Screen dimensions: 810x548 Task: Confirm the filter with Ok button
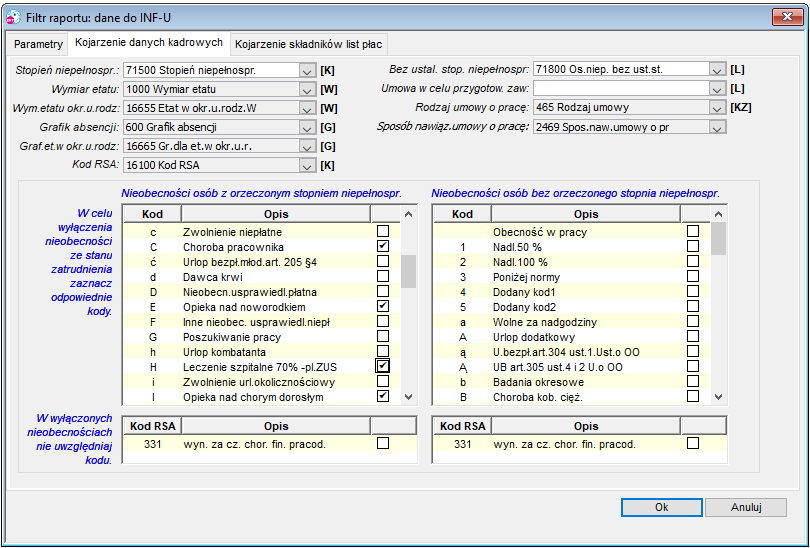pos(662,507)
